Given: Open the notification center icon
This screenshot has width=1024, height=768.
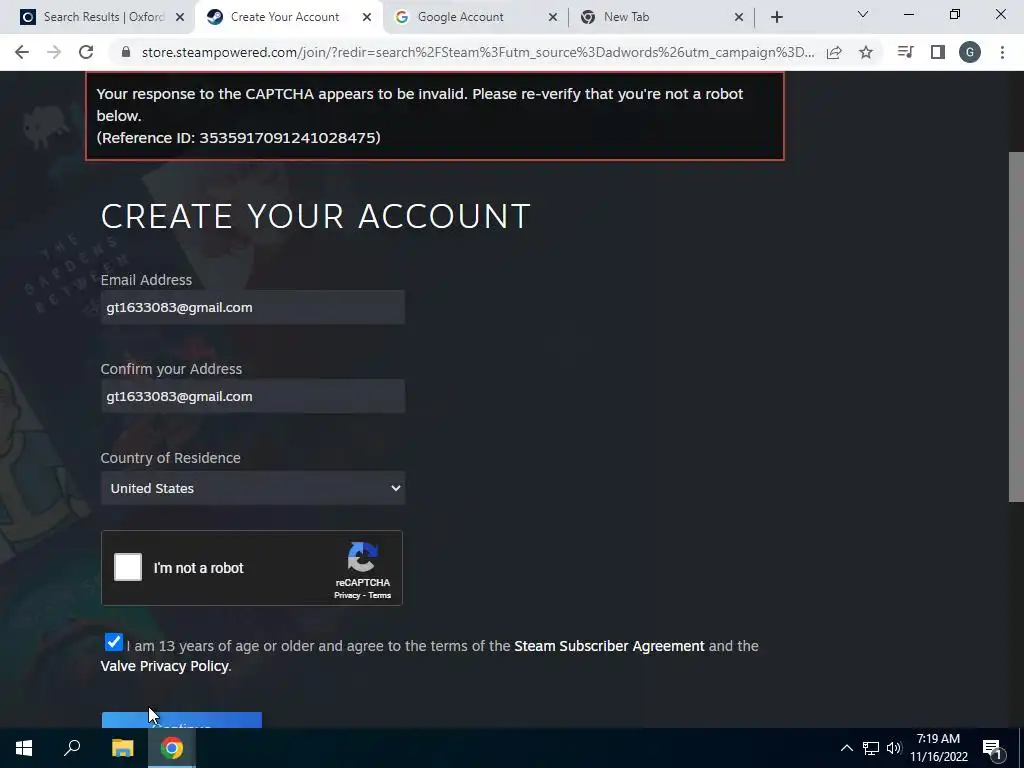Looking at the screenshot, I should coord(992,748).
